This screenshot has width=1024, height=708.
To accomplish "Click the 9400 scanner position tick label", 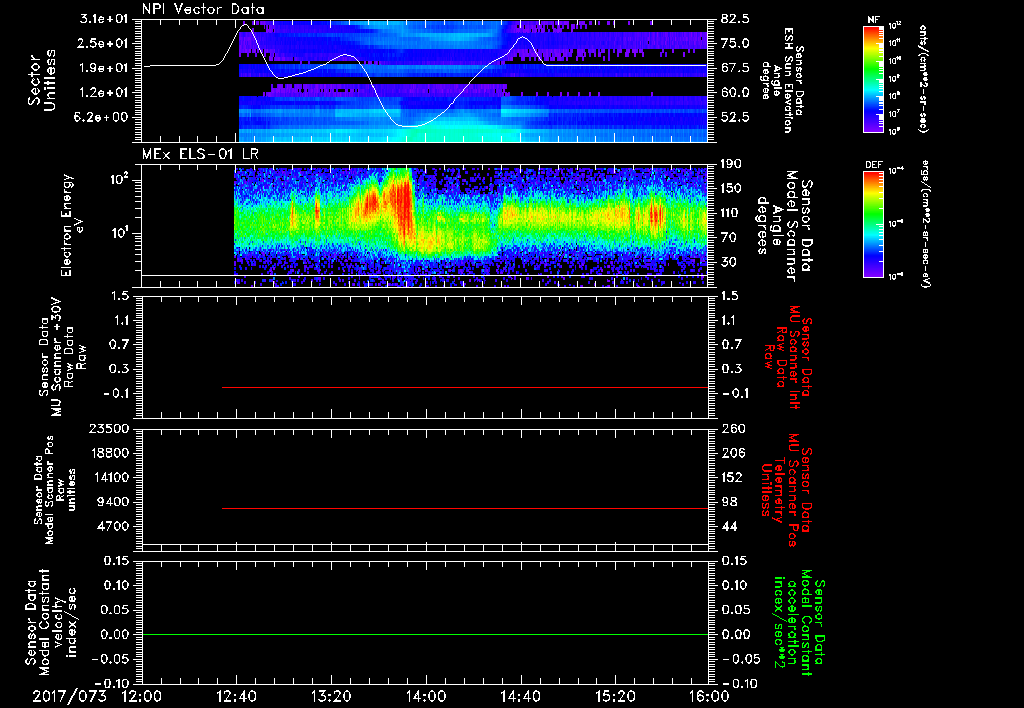I will (x=114, y=502).
